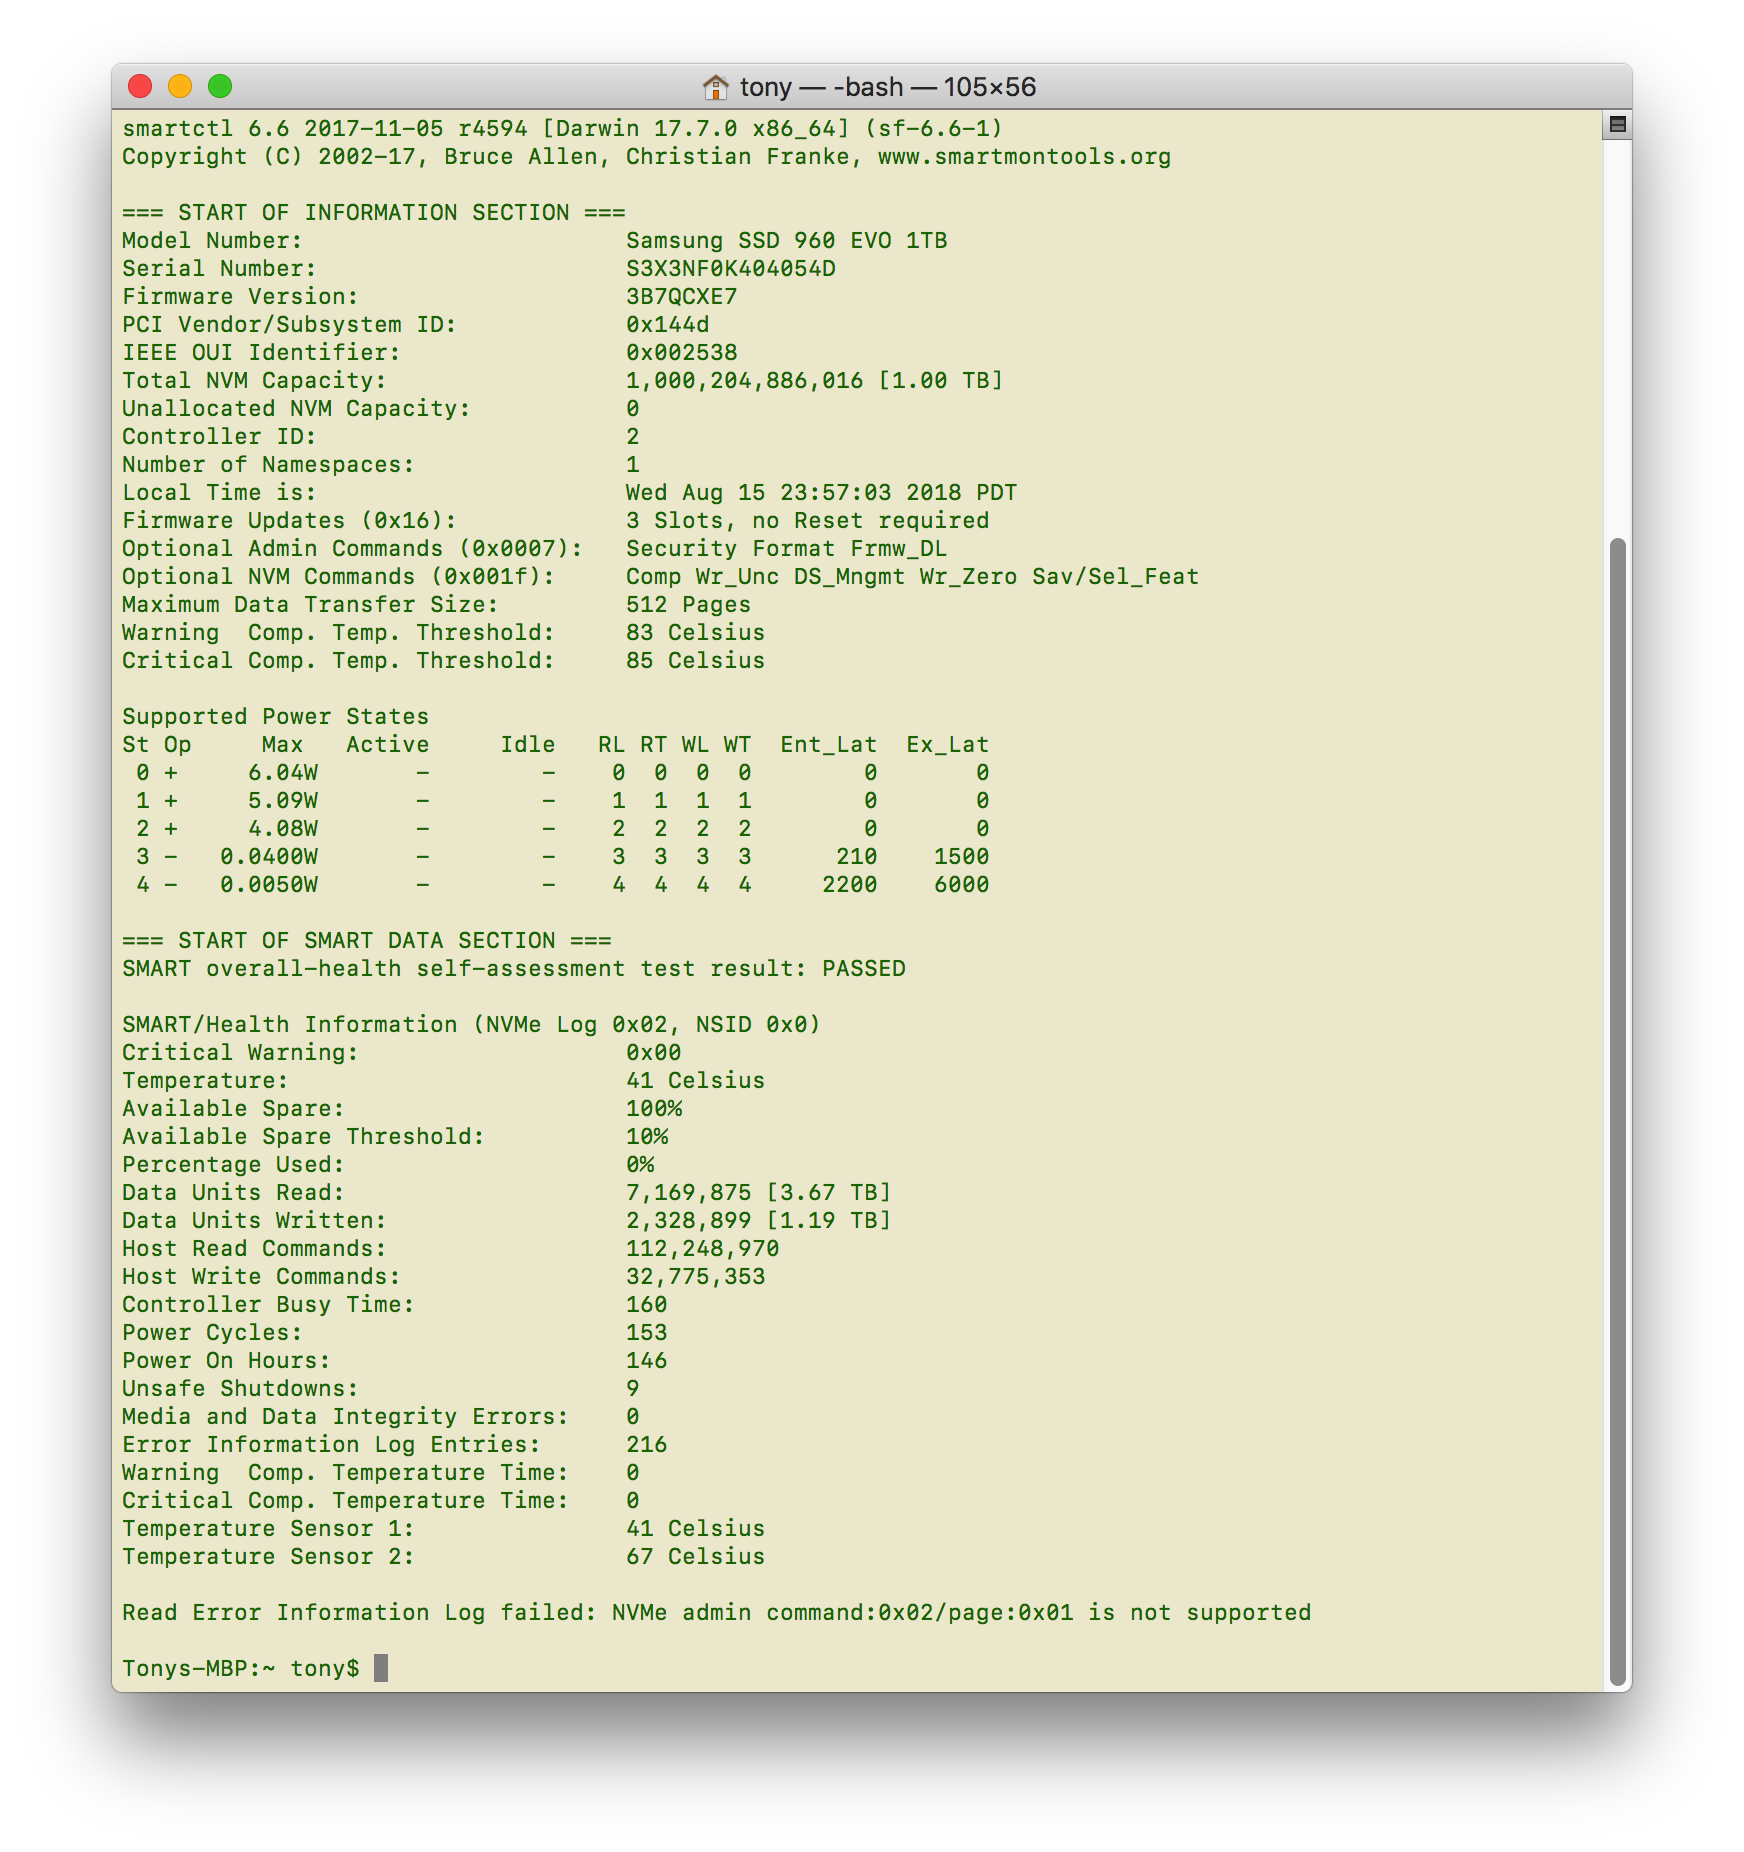Place cursor at the 'Tonys-MBP:~ tony$' prompt
This screenshot has height=1852, width=1744.
381,1668
